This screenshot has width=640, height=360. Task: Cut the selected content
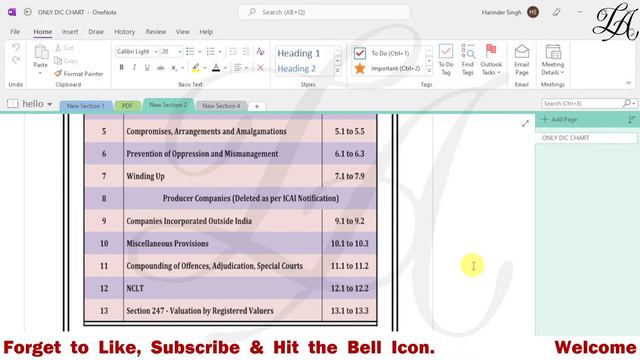point(64,48)
